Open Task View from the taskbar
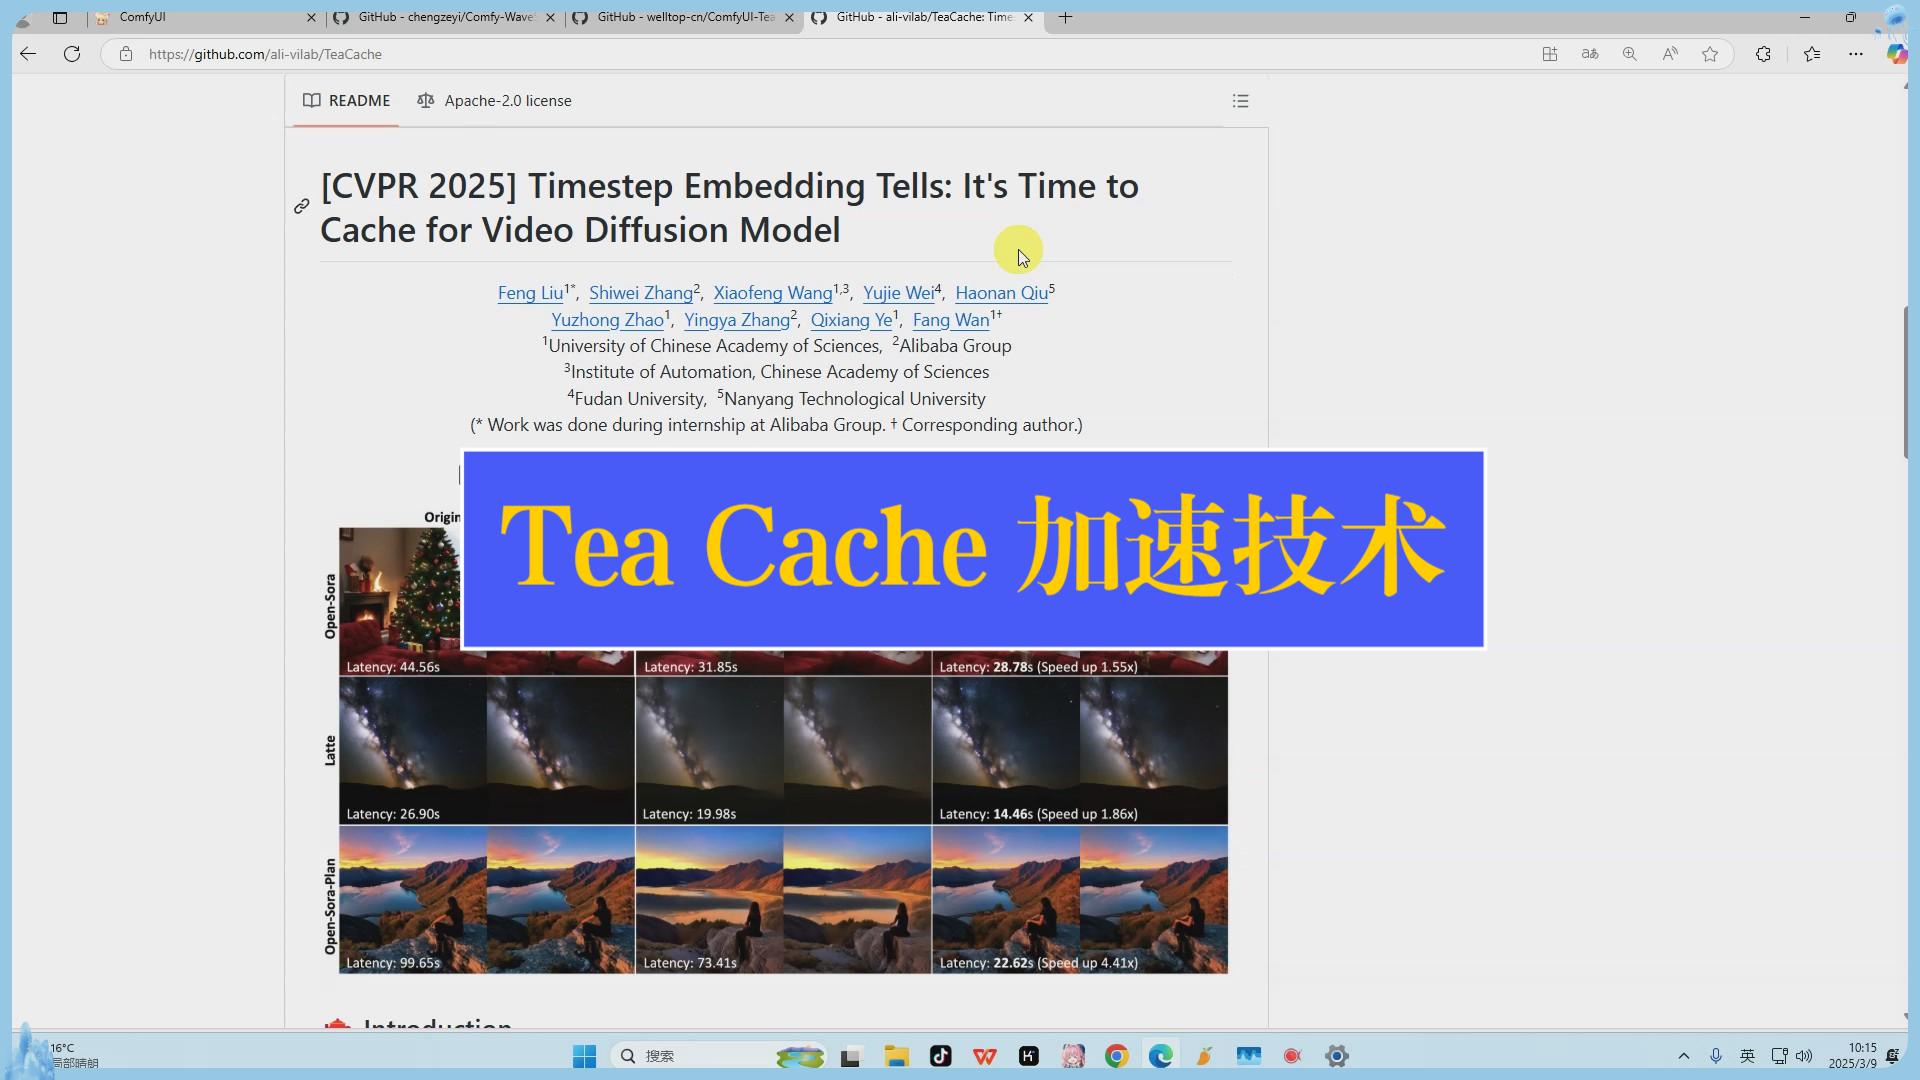This screenshot has height=1080, width=1920. (850, 1056)
